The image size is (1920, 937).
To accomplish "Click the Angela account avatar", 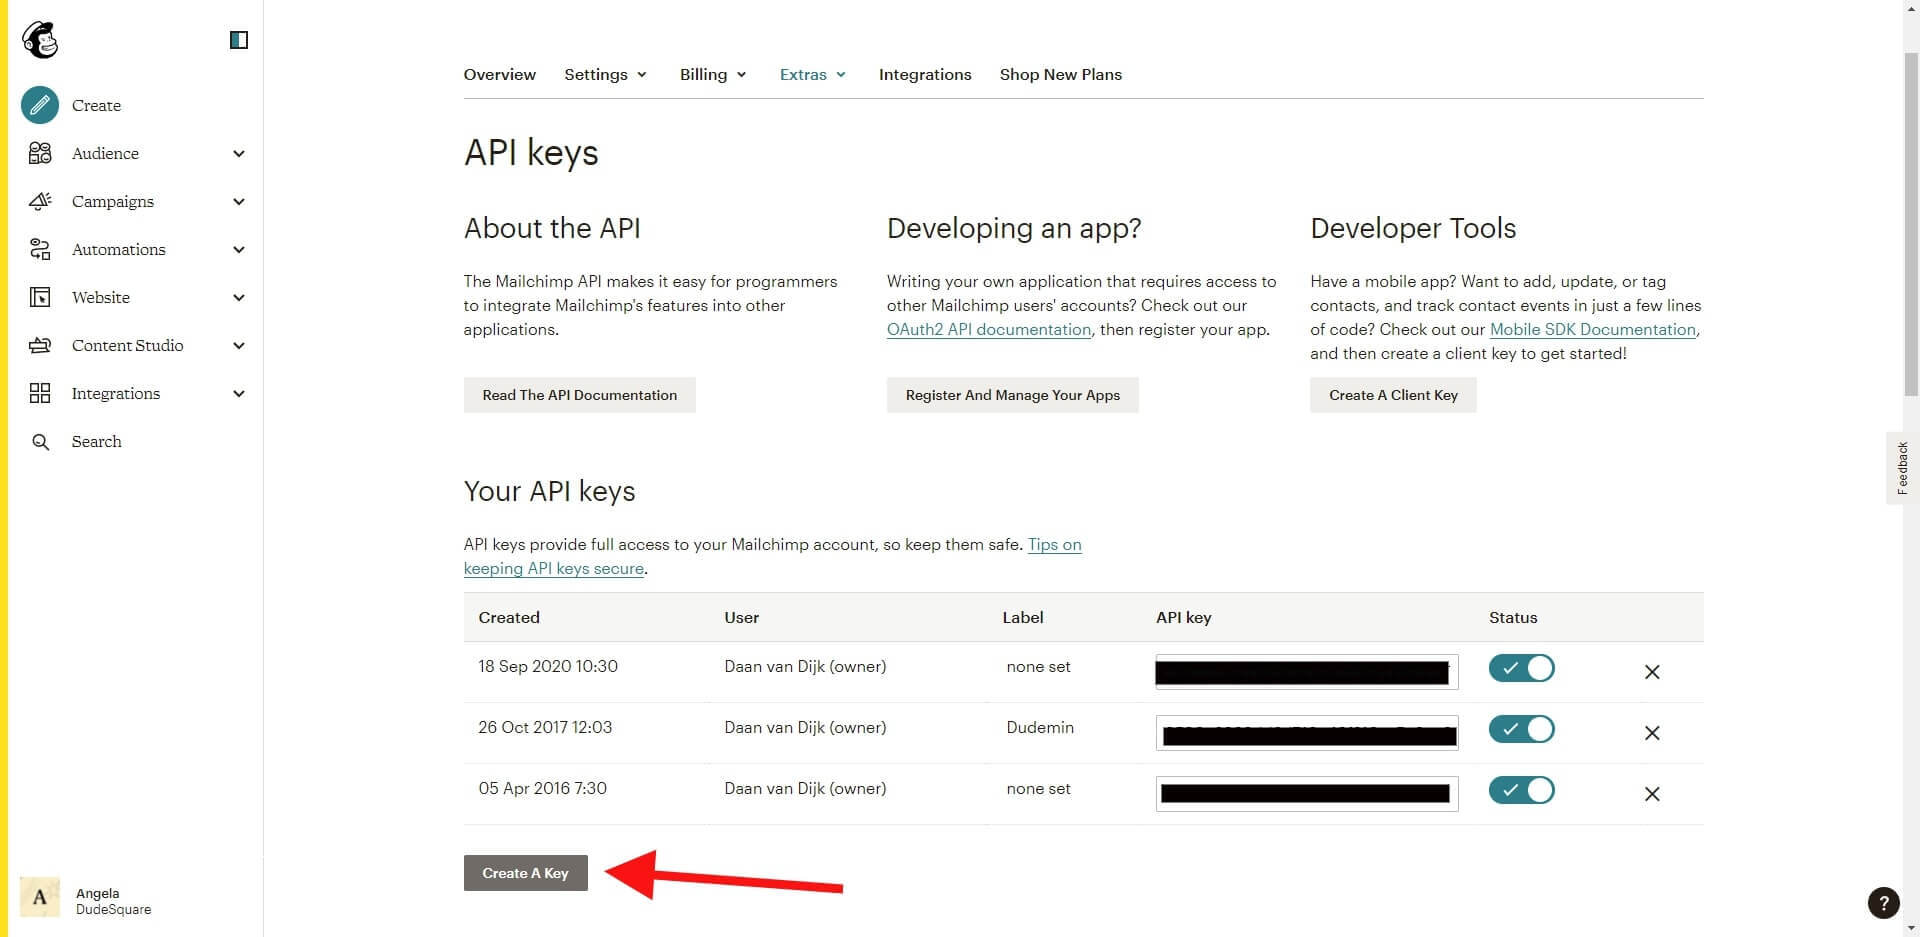I will coord(40,897).
